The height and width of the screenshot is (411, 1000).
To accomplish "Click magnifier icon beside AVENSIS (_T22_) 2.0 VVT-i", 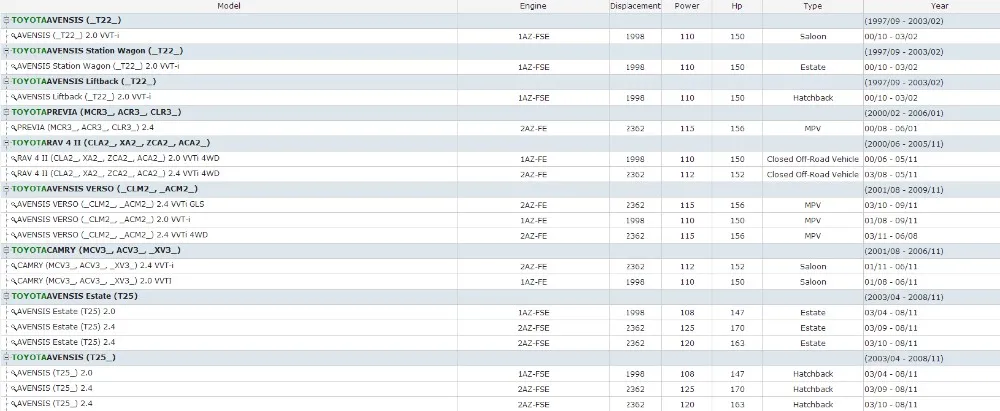I will tap(14, 36).
